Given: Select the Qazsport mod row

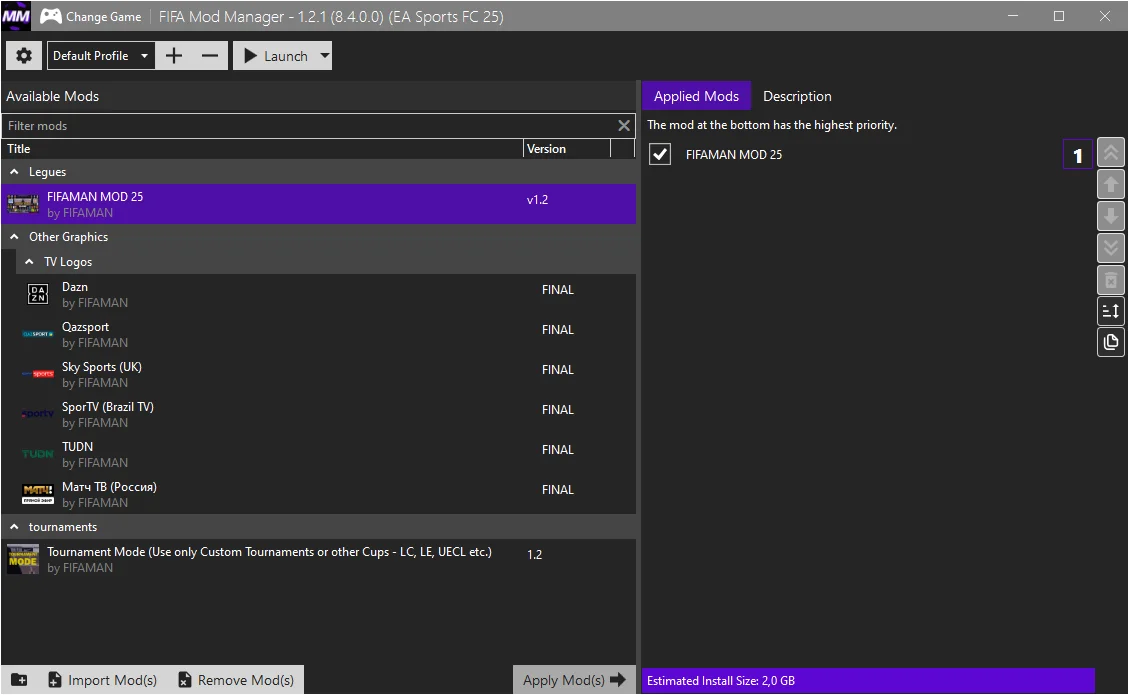Looking at the screenshot, I should [327, 334].
